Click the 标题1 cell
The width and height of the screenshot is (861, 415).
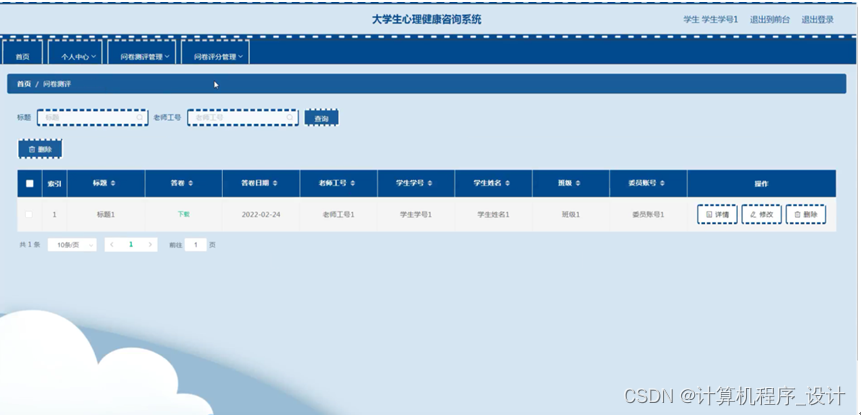tap(106, 215)
